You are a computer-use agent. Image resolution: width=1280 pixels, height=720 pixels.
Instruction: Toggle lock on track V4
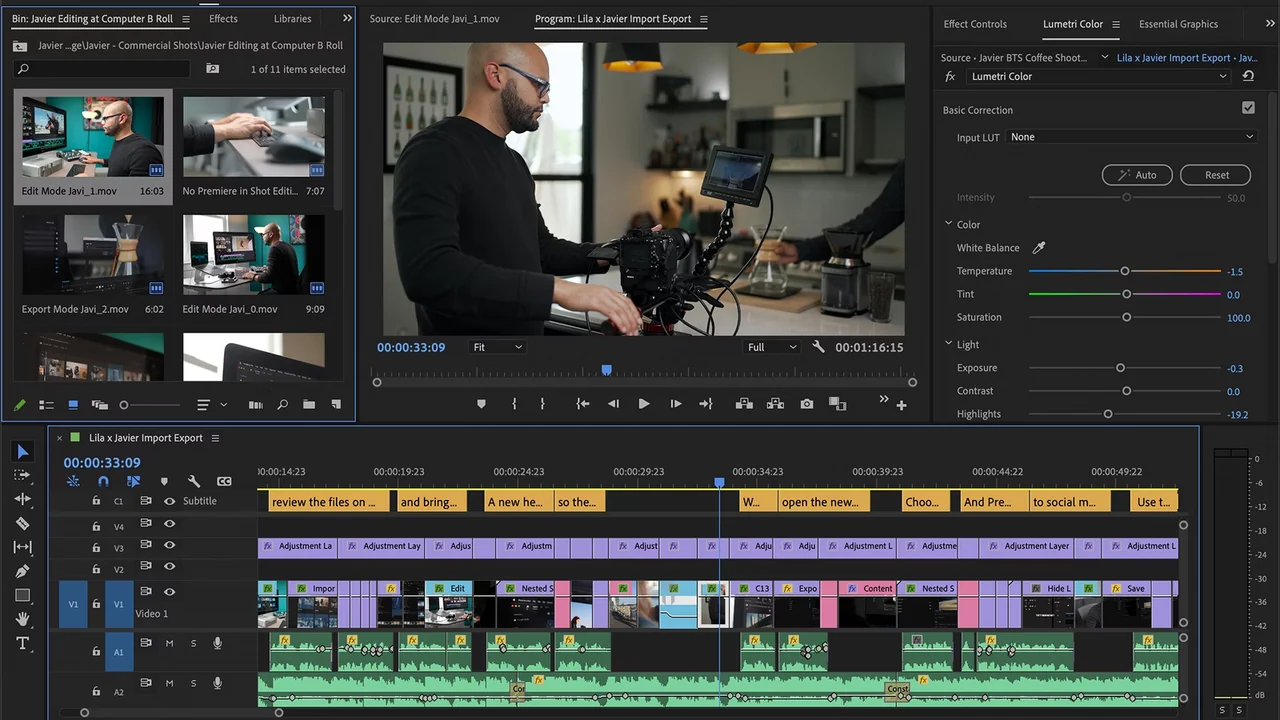96,525
